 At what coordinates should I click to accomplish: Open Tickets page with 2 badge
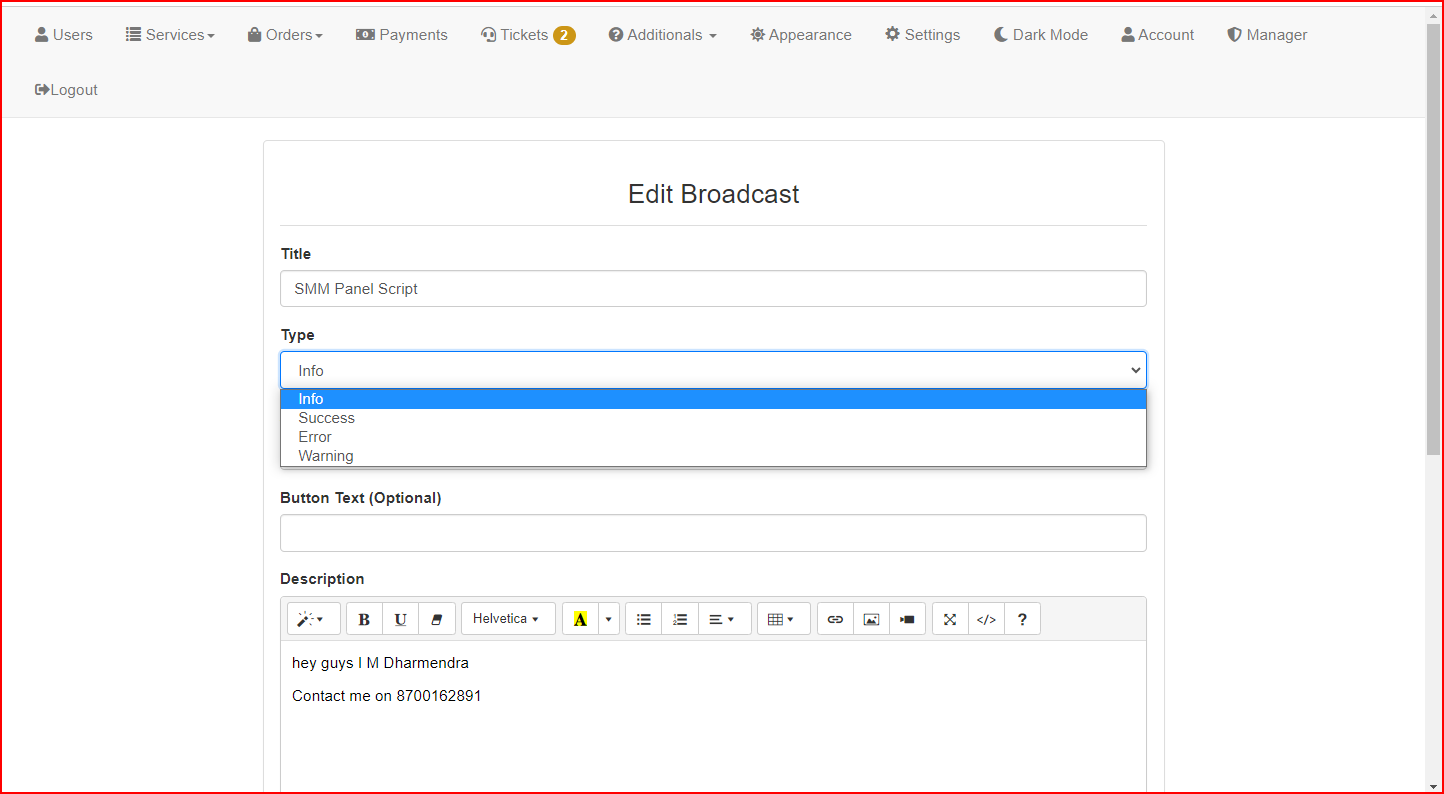coord(527,35)
